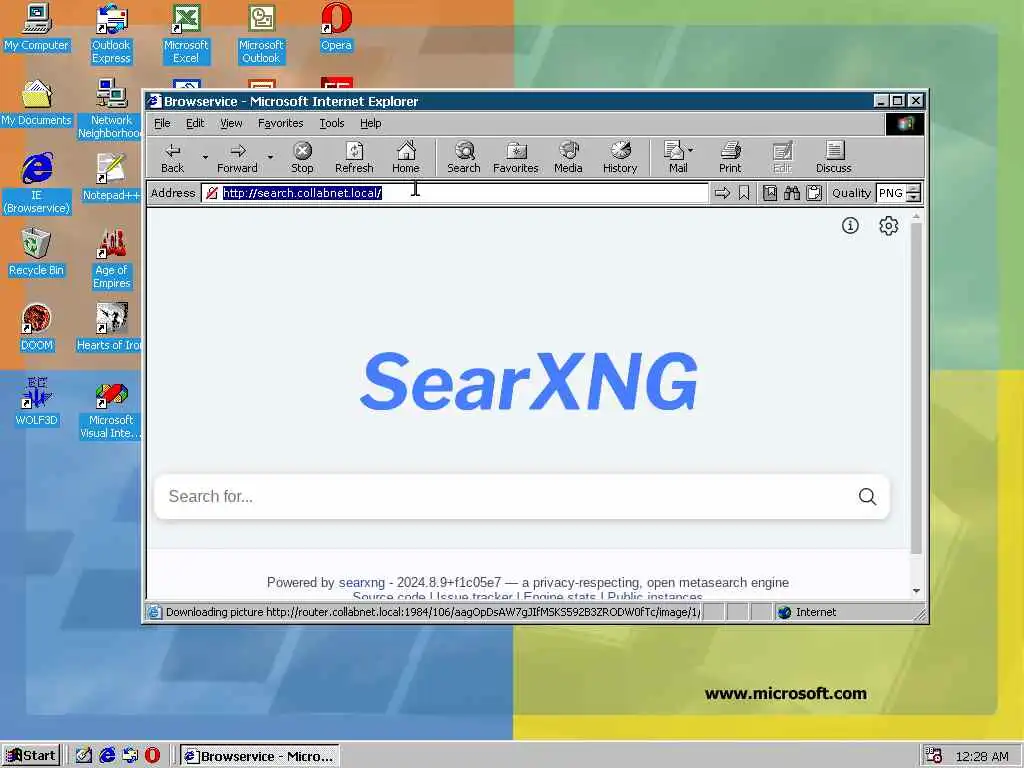The width and height of the screenshot is (1024, 768).
Task: Stop page loading with Stop button
Action: 302,157
